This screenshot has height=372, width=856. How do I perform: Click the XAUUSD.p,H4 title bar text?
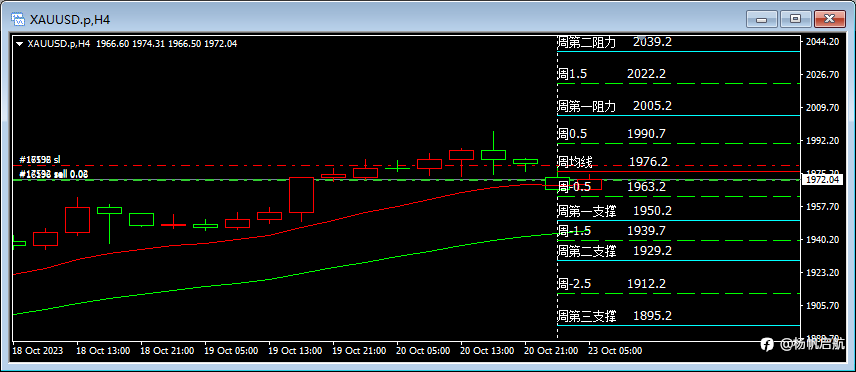pos(70,20)
